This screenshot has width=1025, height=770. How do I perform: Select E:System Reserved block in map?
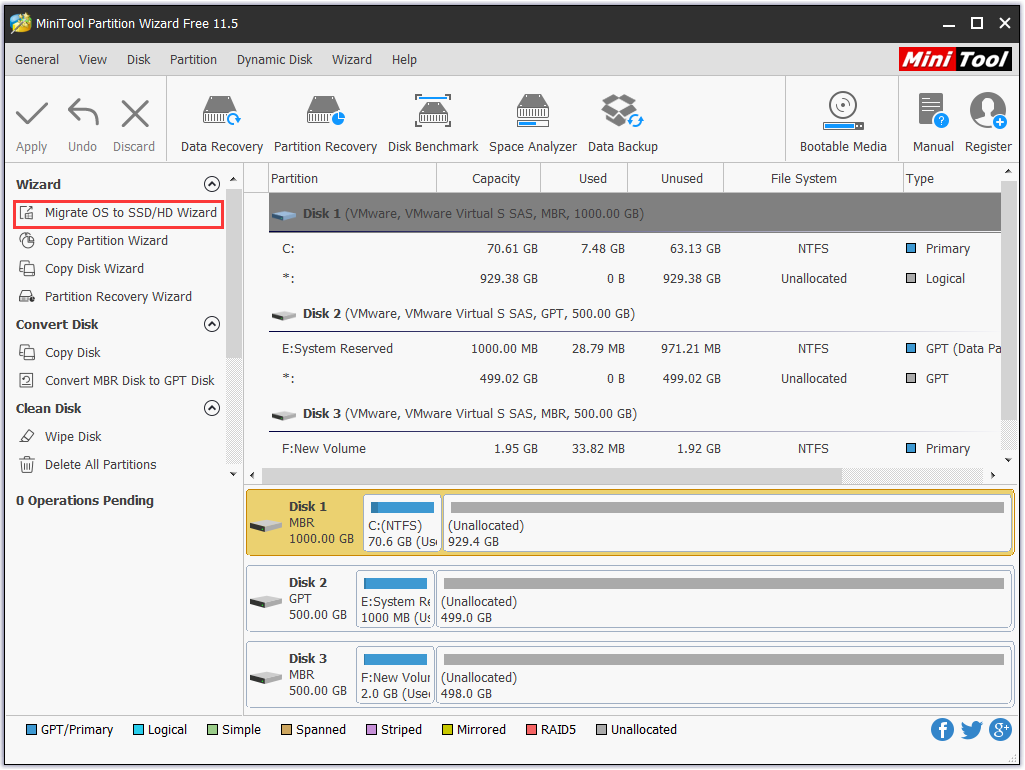395,599
